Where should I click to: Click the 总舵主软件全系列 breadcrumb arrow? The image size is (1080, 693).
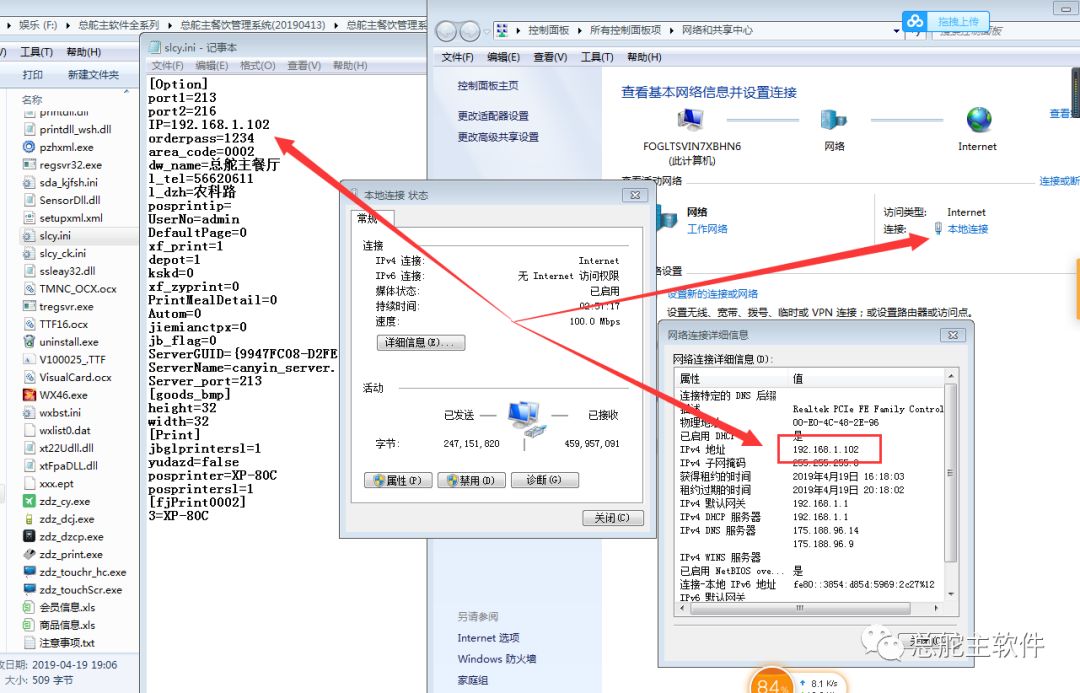tap(170, 25)
